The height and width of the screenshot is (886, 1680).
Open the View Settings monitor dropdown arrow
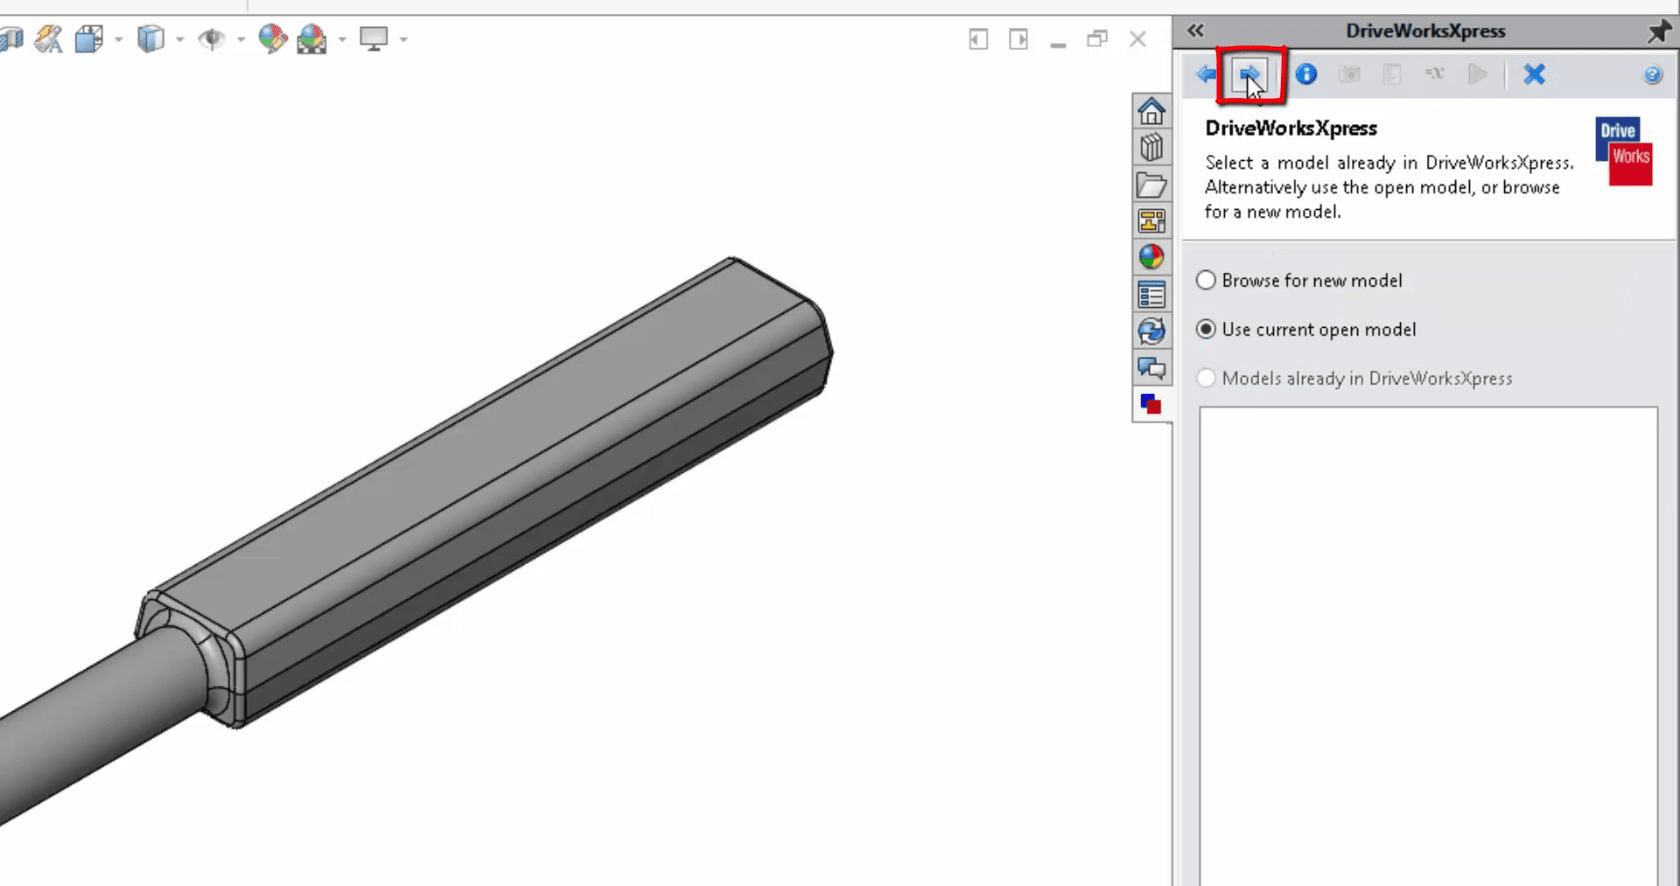404,40
